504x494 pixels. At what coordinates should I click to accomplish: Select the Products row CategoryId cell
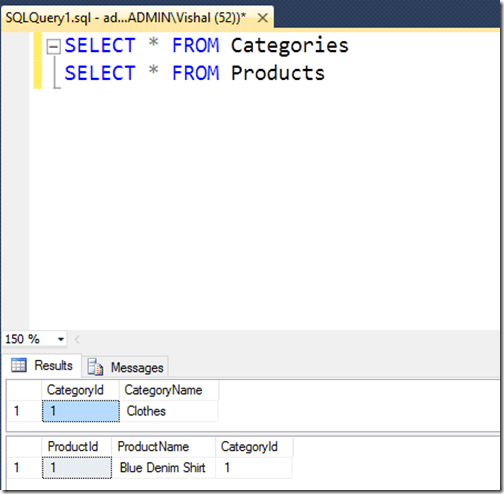254,468
